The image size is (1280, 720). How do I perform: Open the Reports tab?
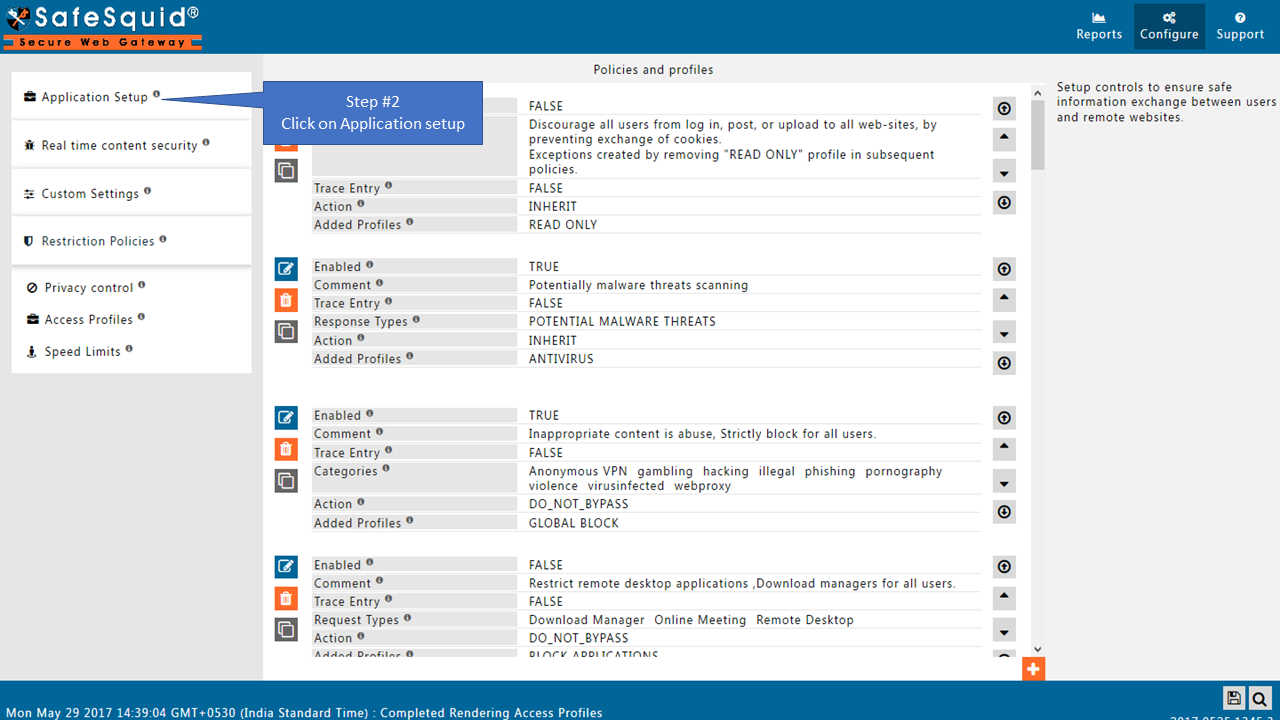(1099, 26)
